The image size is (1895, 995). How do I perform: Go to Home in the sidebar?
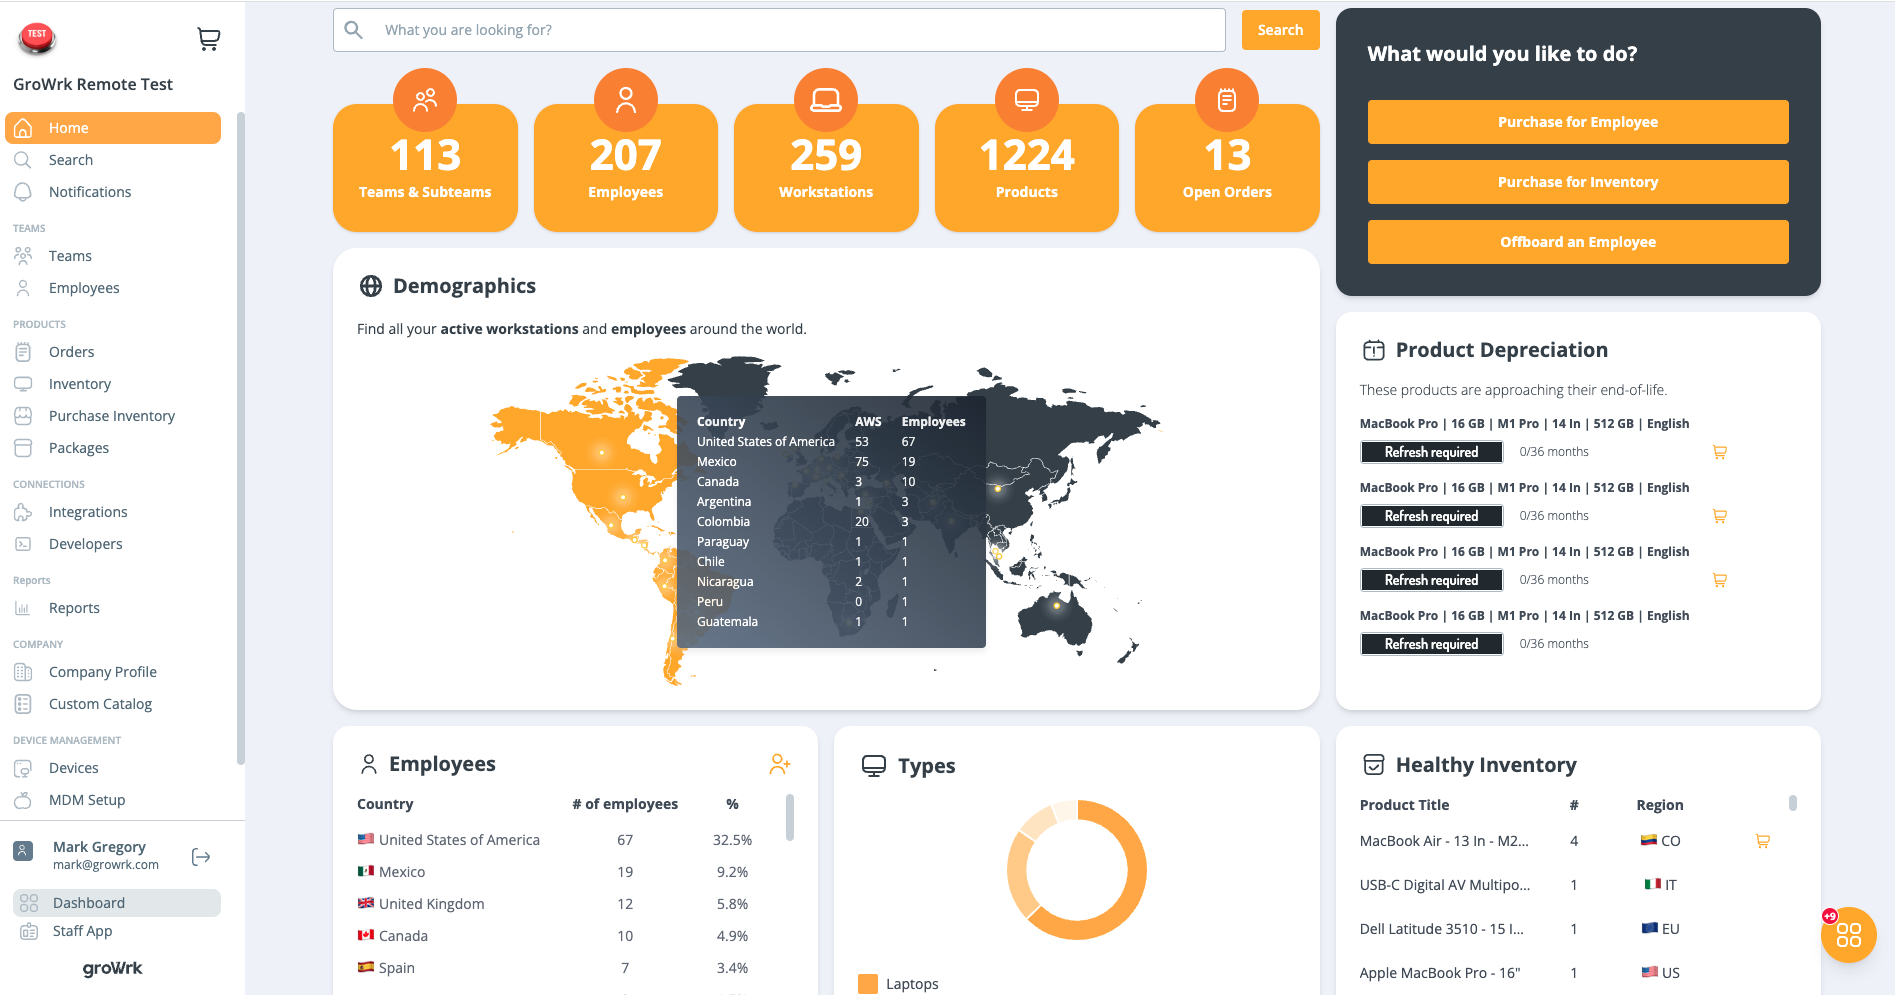tap(113, 128)
